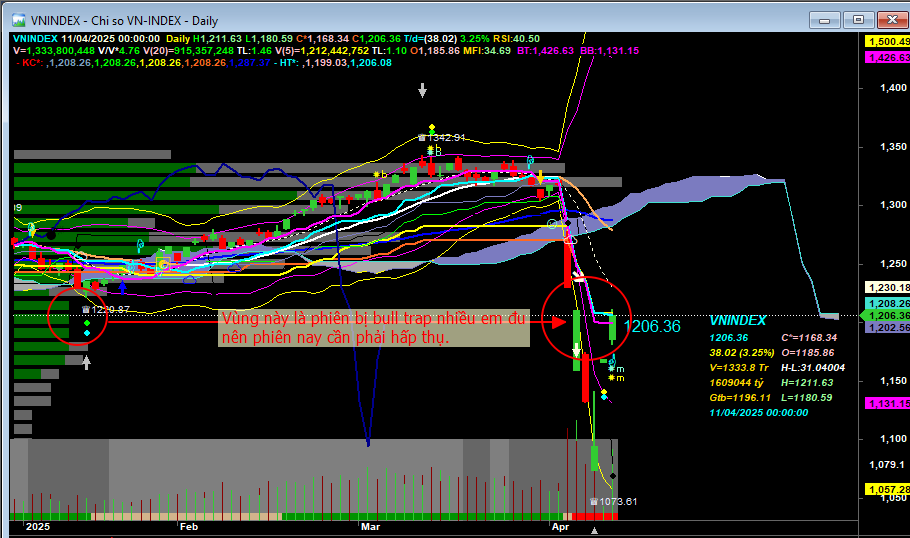Image resolution: width=910 pixels, height=538 pixels.
Task: Click the 1,250 price axis label
Action: (x=893, y=263)
